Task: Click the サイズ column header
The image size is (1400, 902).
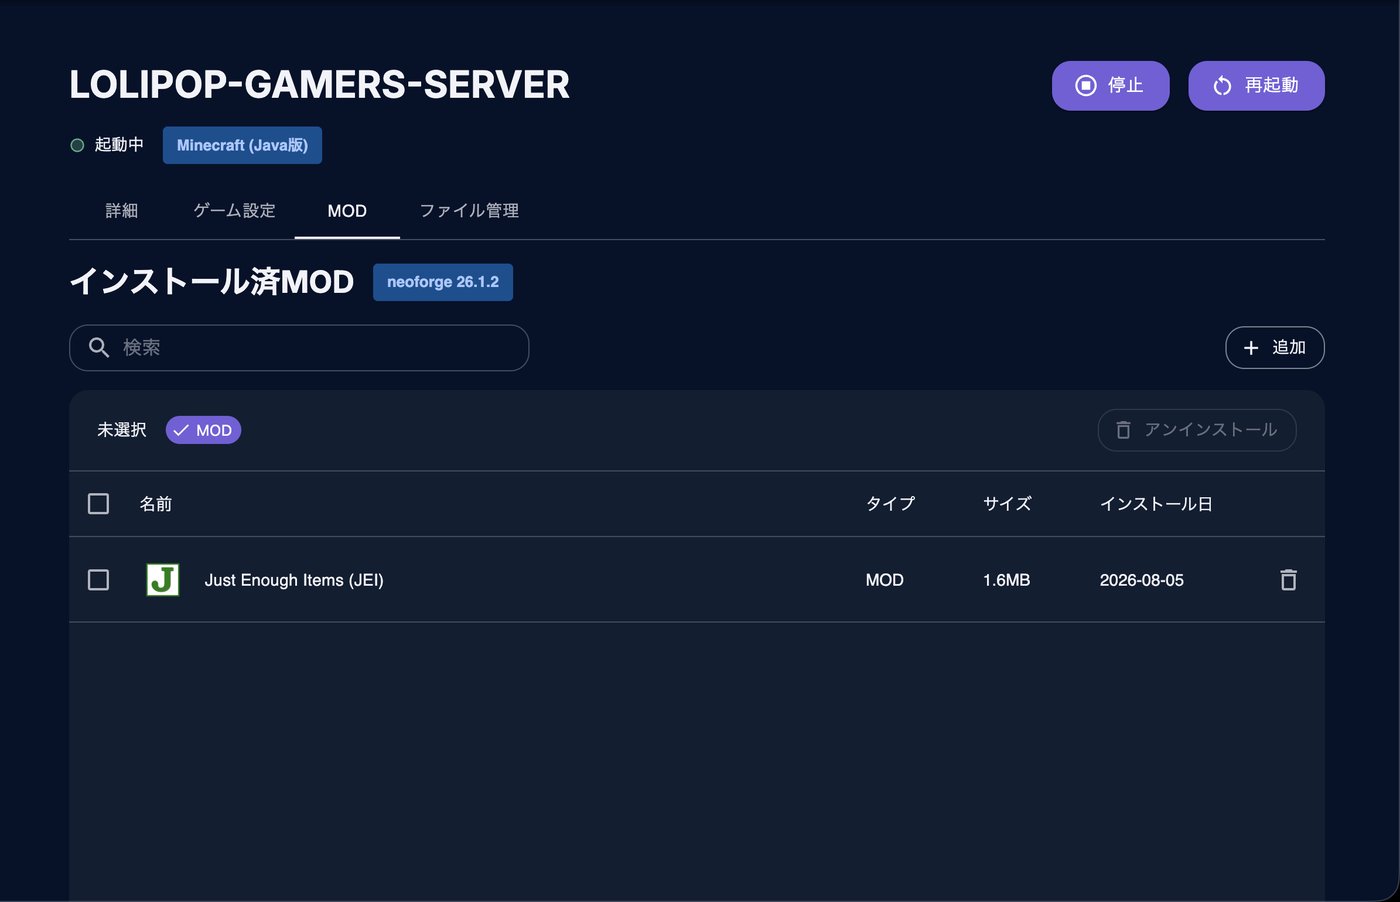Action: [x=1007, y=504]
